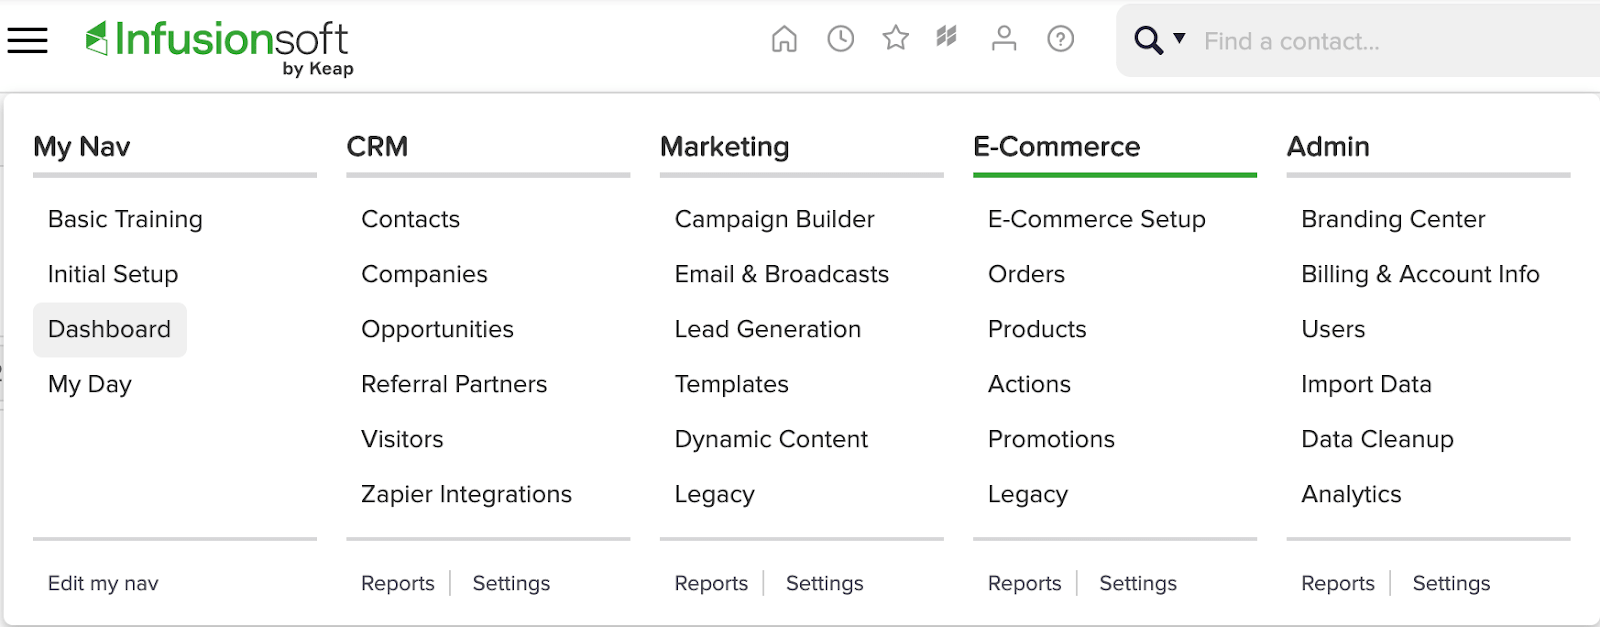This screenshot has width=1600, height=627.
Task: Open Branding Center
Action: coord(1393,219)
